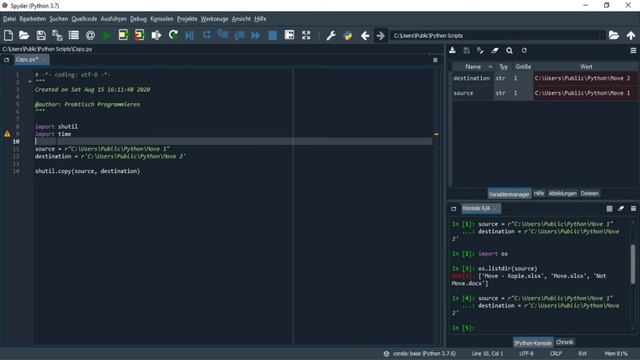Image resolution: width=640 pixels, height=360 pixels.
Task: Run current cell using the yellow cell icon
Action: click(123, 36)
